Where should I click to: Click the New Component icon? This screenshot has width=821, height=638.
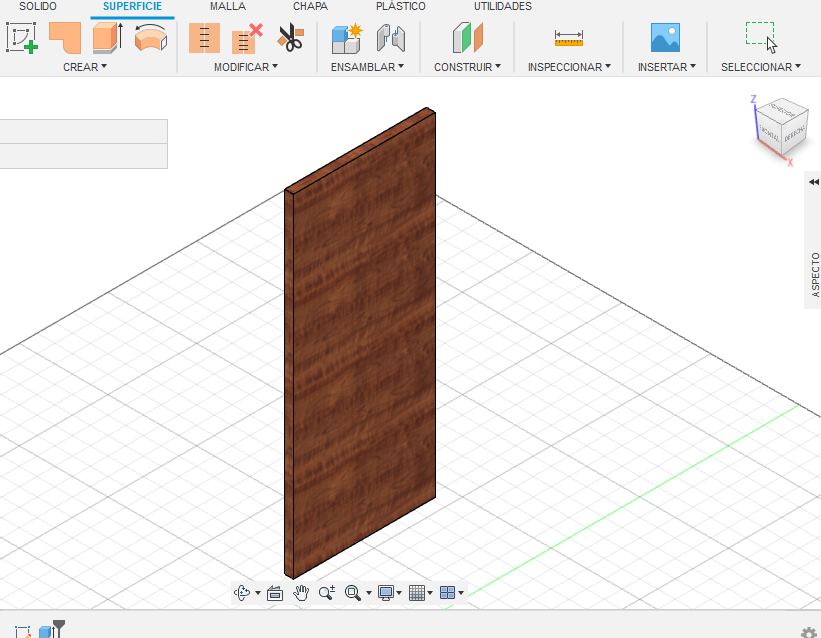(x=347, y=38)
